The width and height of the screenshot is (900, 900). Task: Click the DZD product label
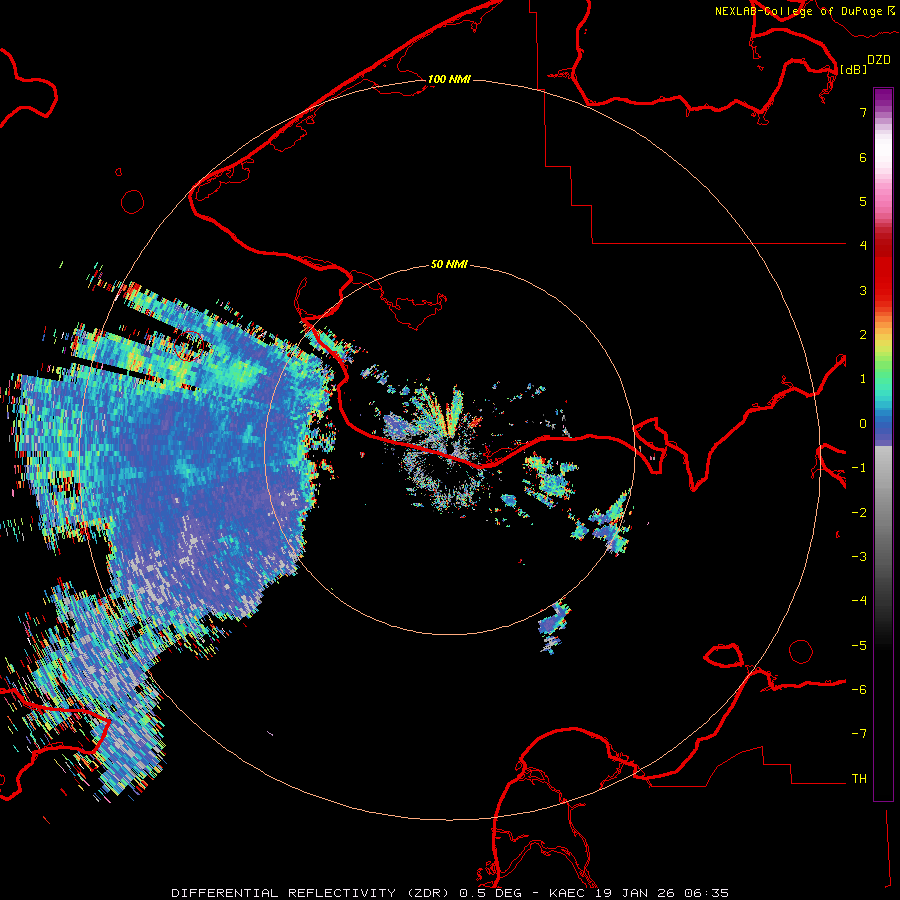coord(879,60)
